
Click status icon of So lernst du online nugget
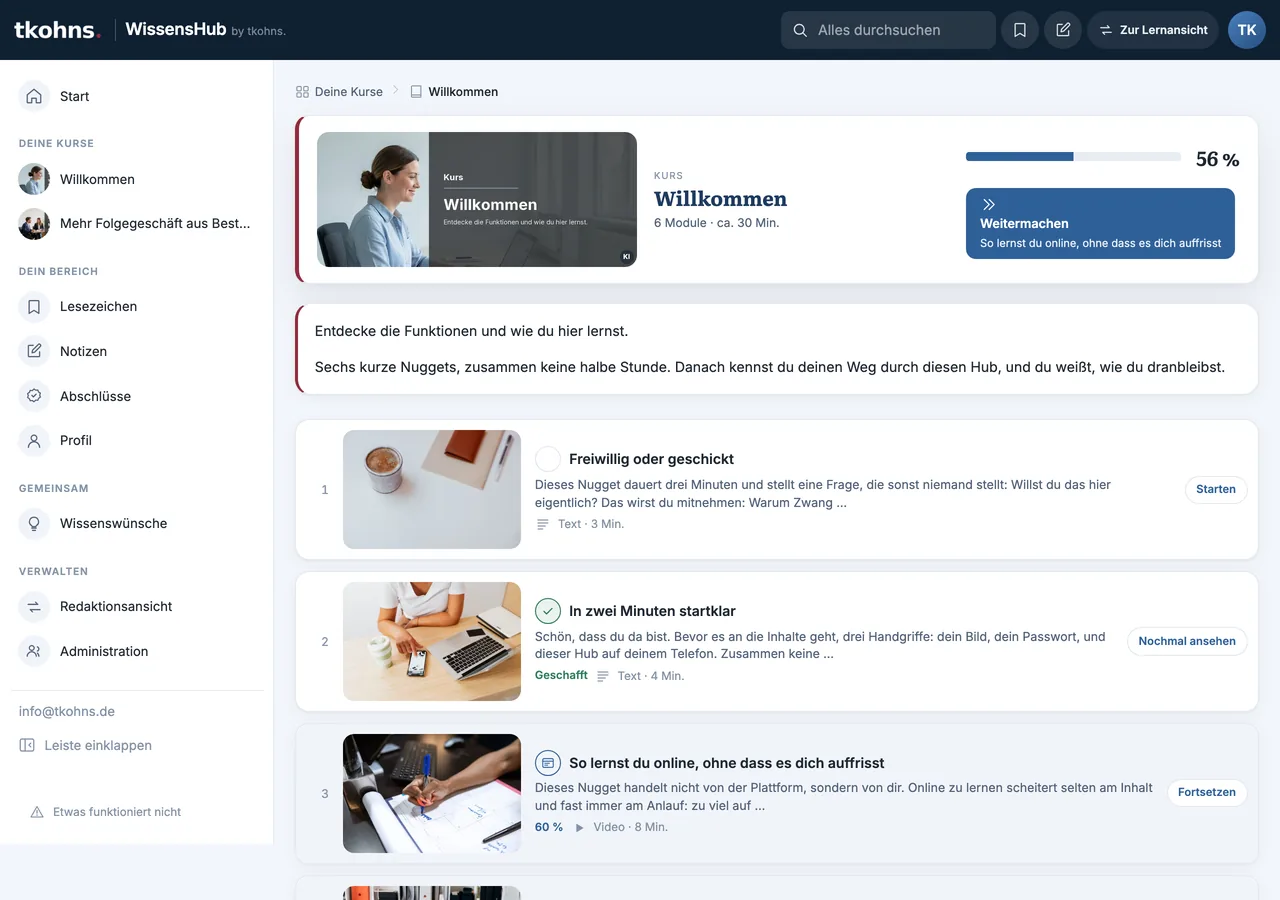tap(548, 763)
